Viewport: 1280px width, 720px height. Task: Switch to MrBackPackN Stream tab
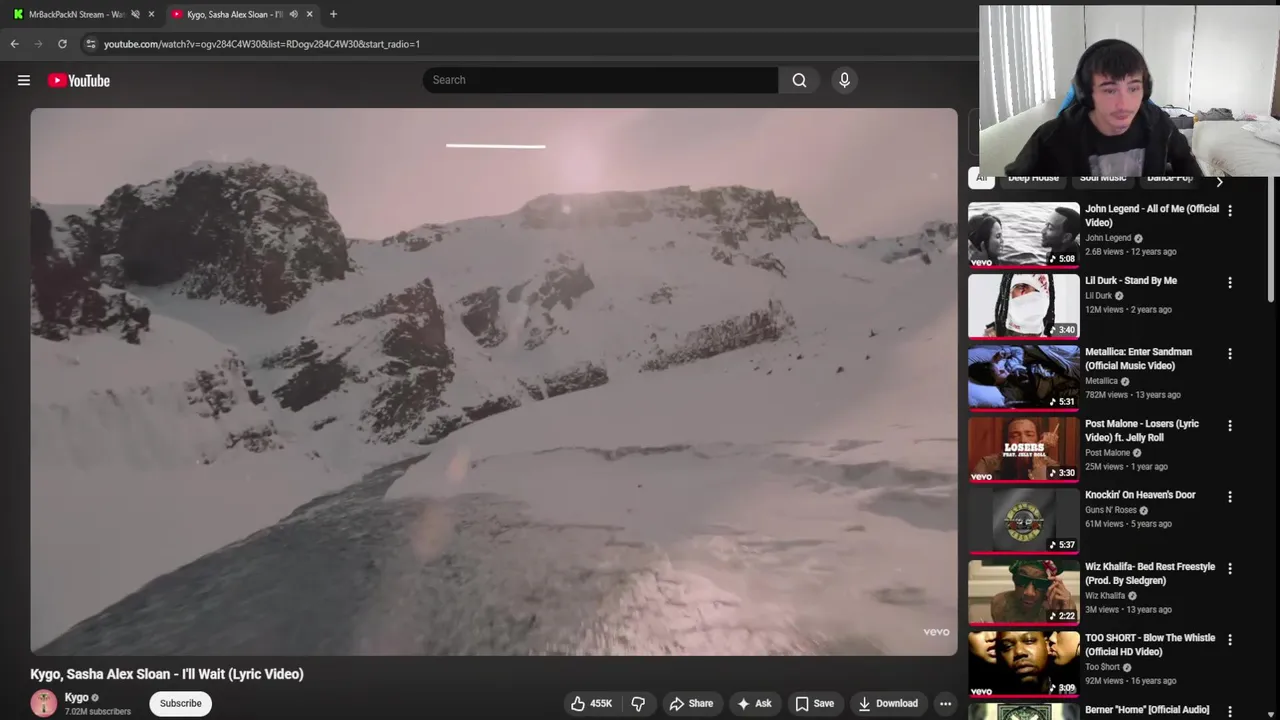click(76, 14)
